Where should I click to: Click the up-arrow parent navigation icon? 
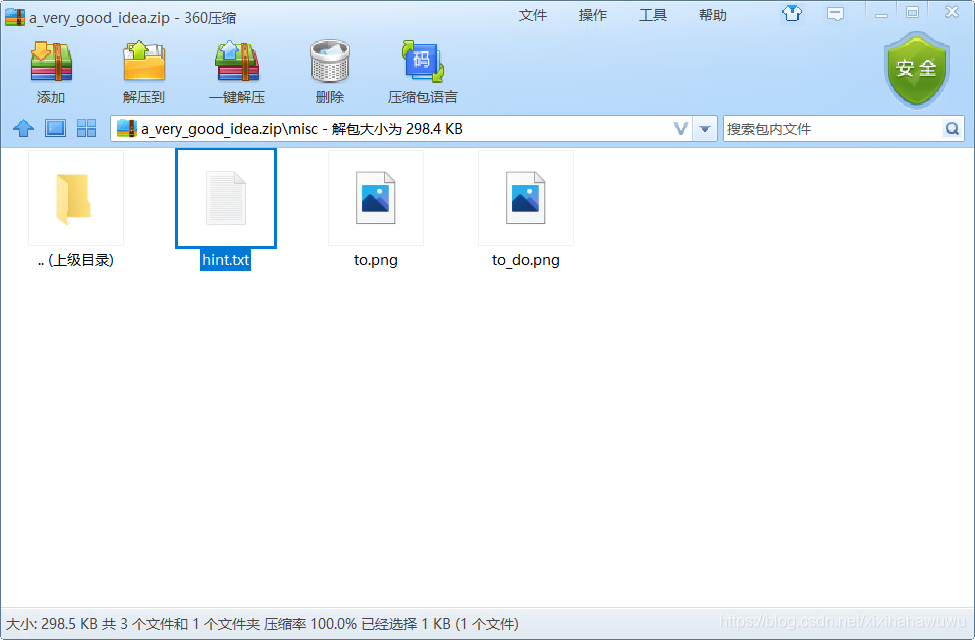pos(22,128)
